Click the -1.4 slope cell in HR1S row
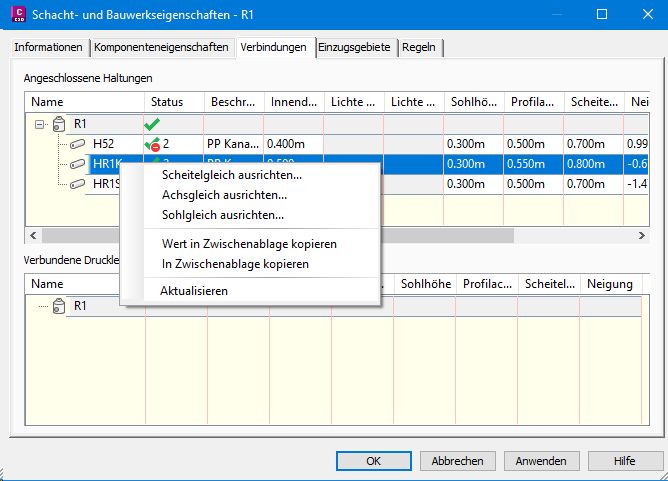 pyautogui.click(x=637, y=184)
